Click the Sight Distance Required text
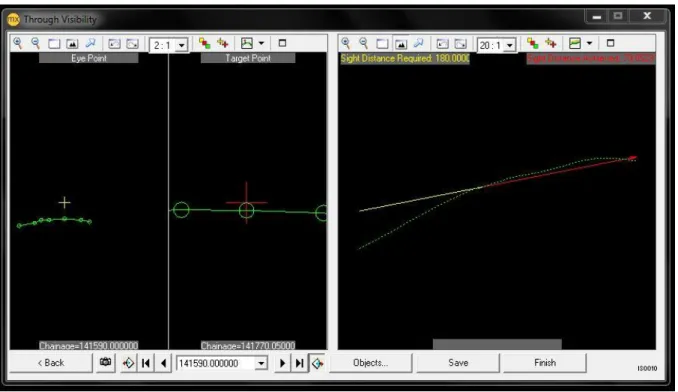The height and width of the screenshot is (392, 678). pyautogui.click(x=405, y=58)
